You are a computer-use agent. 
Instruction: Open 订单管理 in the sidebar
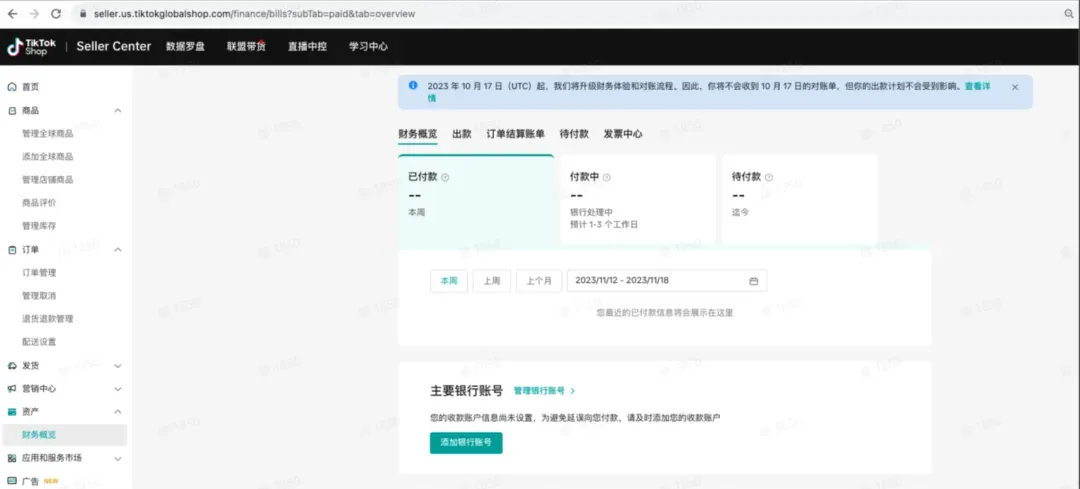click(39, 273)
